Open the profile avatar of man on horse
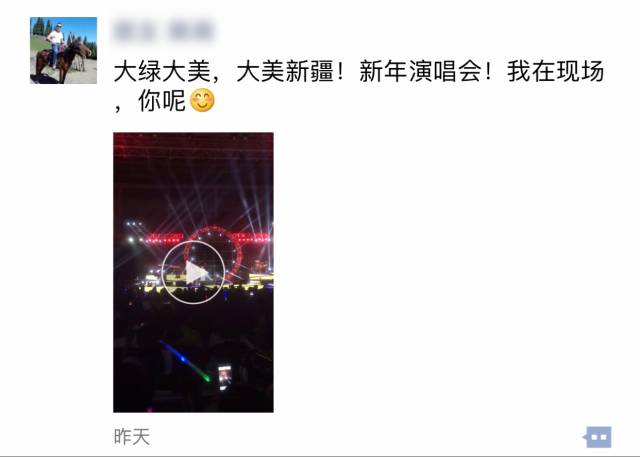 (x=63, y=50)
